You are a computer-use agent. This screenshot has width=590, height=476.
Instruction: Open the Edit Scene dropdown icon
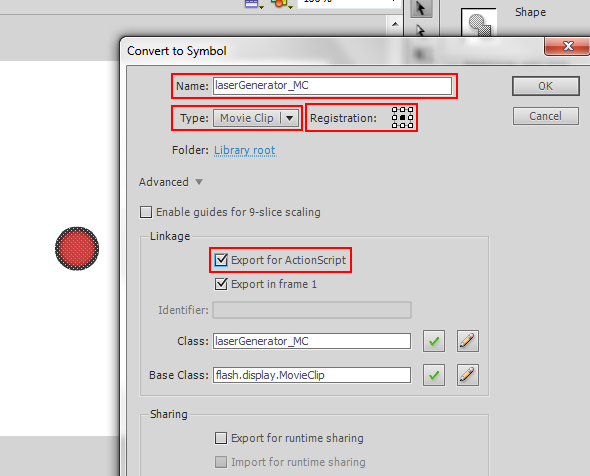pos(253,3)
